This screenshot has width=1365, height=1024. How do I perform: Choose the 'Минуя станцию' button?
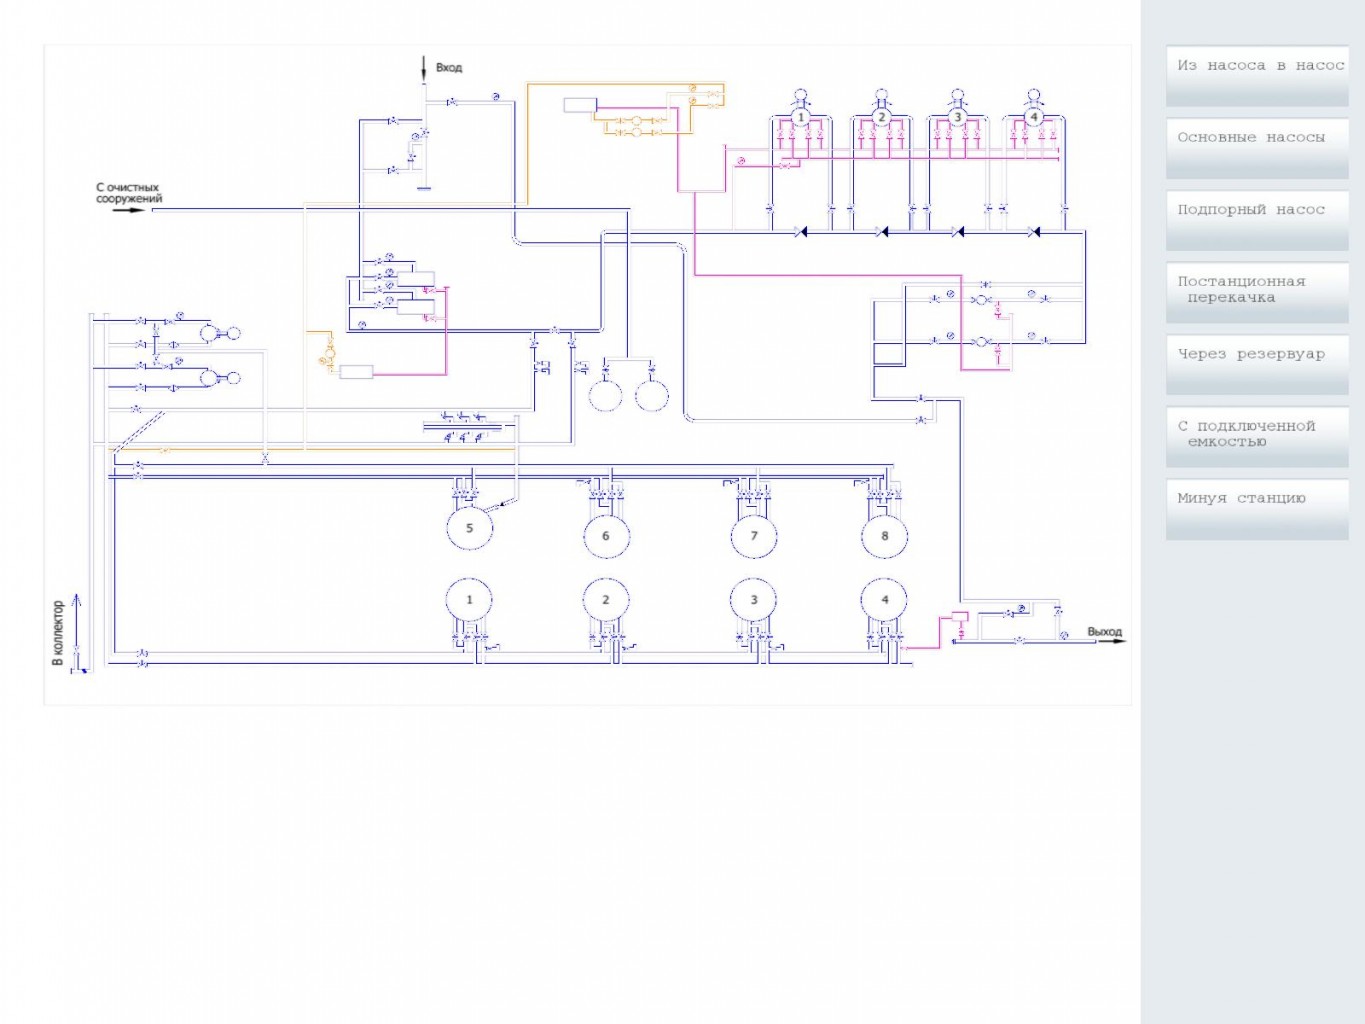pyautogui.click(x=1257, y=509)
